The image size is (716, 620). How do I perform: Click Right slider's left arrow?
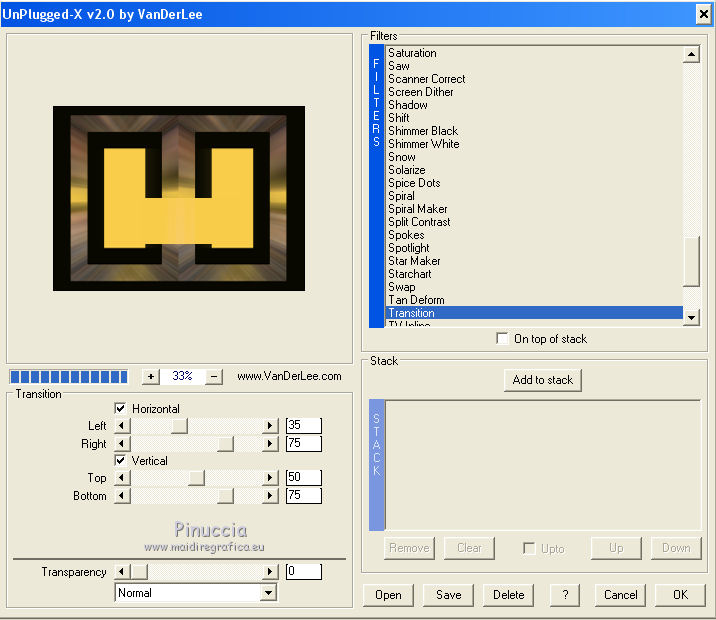(x=122, y=443)
